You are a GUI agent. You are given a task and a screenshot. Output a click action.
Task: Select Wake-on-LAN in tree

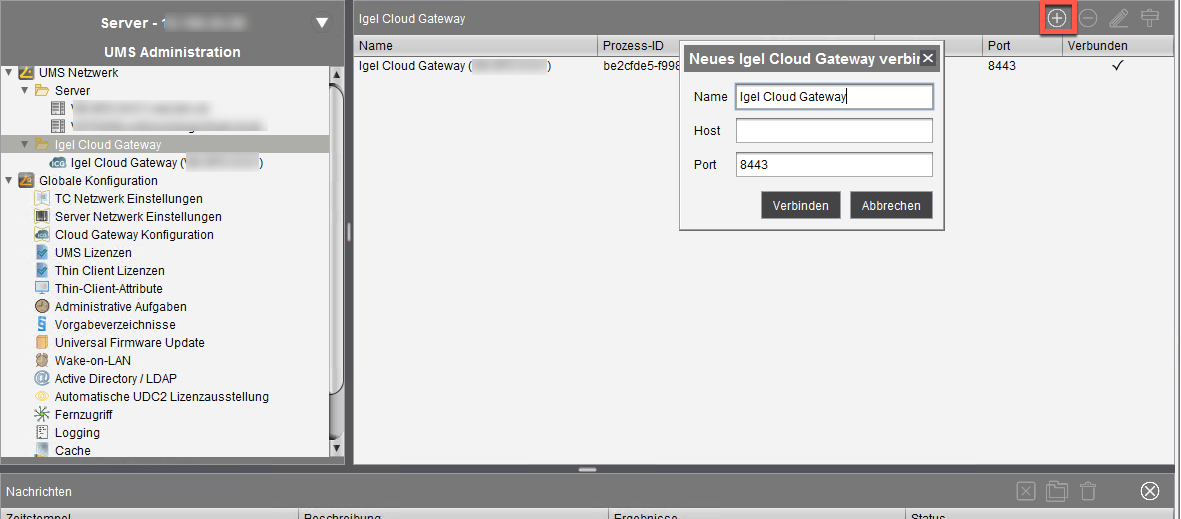point(93,361)
